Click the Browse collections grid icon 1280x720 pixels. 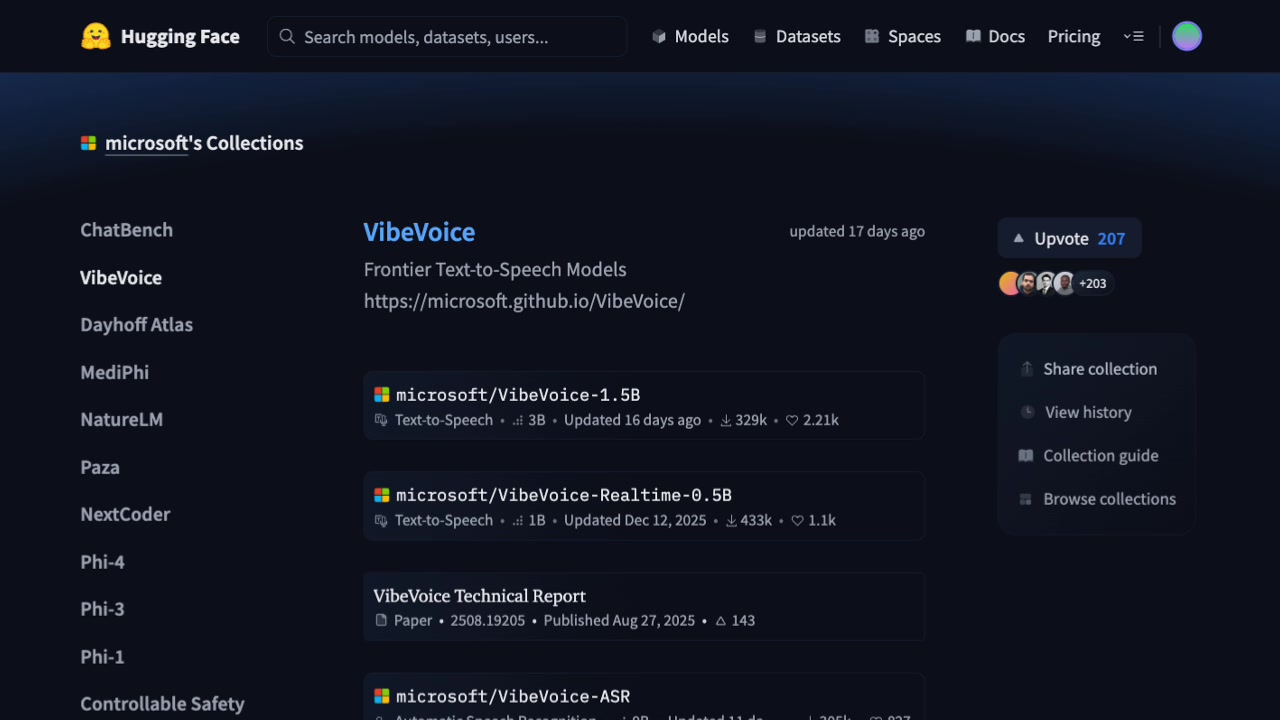pos(1026,499)
